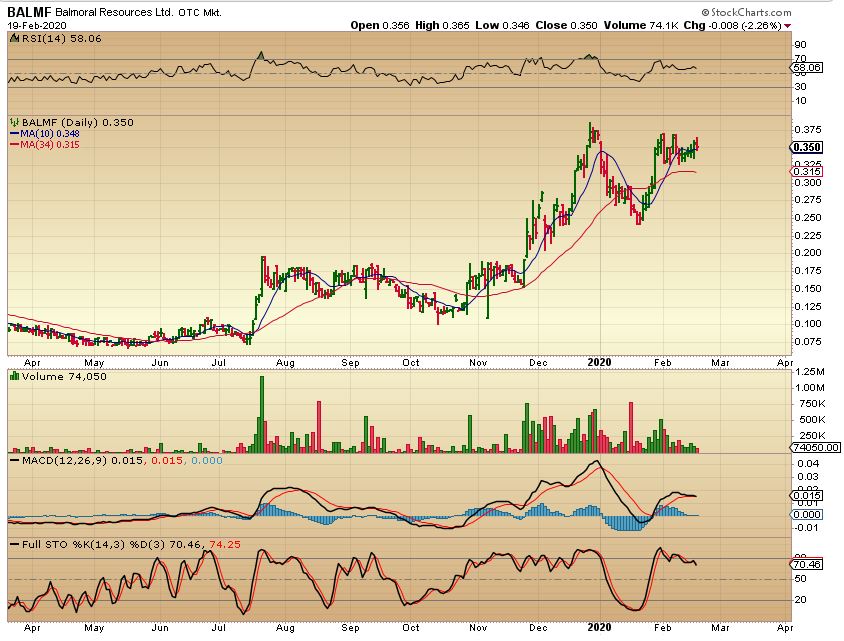Click the 0.075 price axis label
The image size is (844, 641).
[x=808, y=342]
